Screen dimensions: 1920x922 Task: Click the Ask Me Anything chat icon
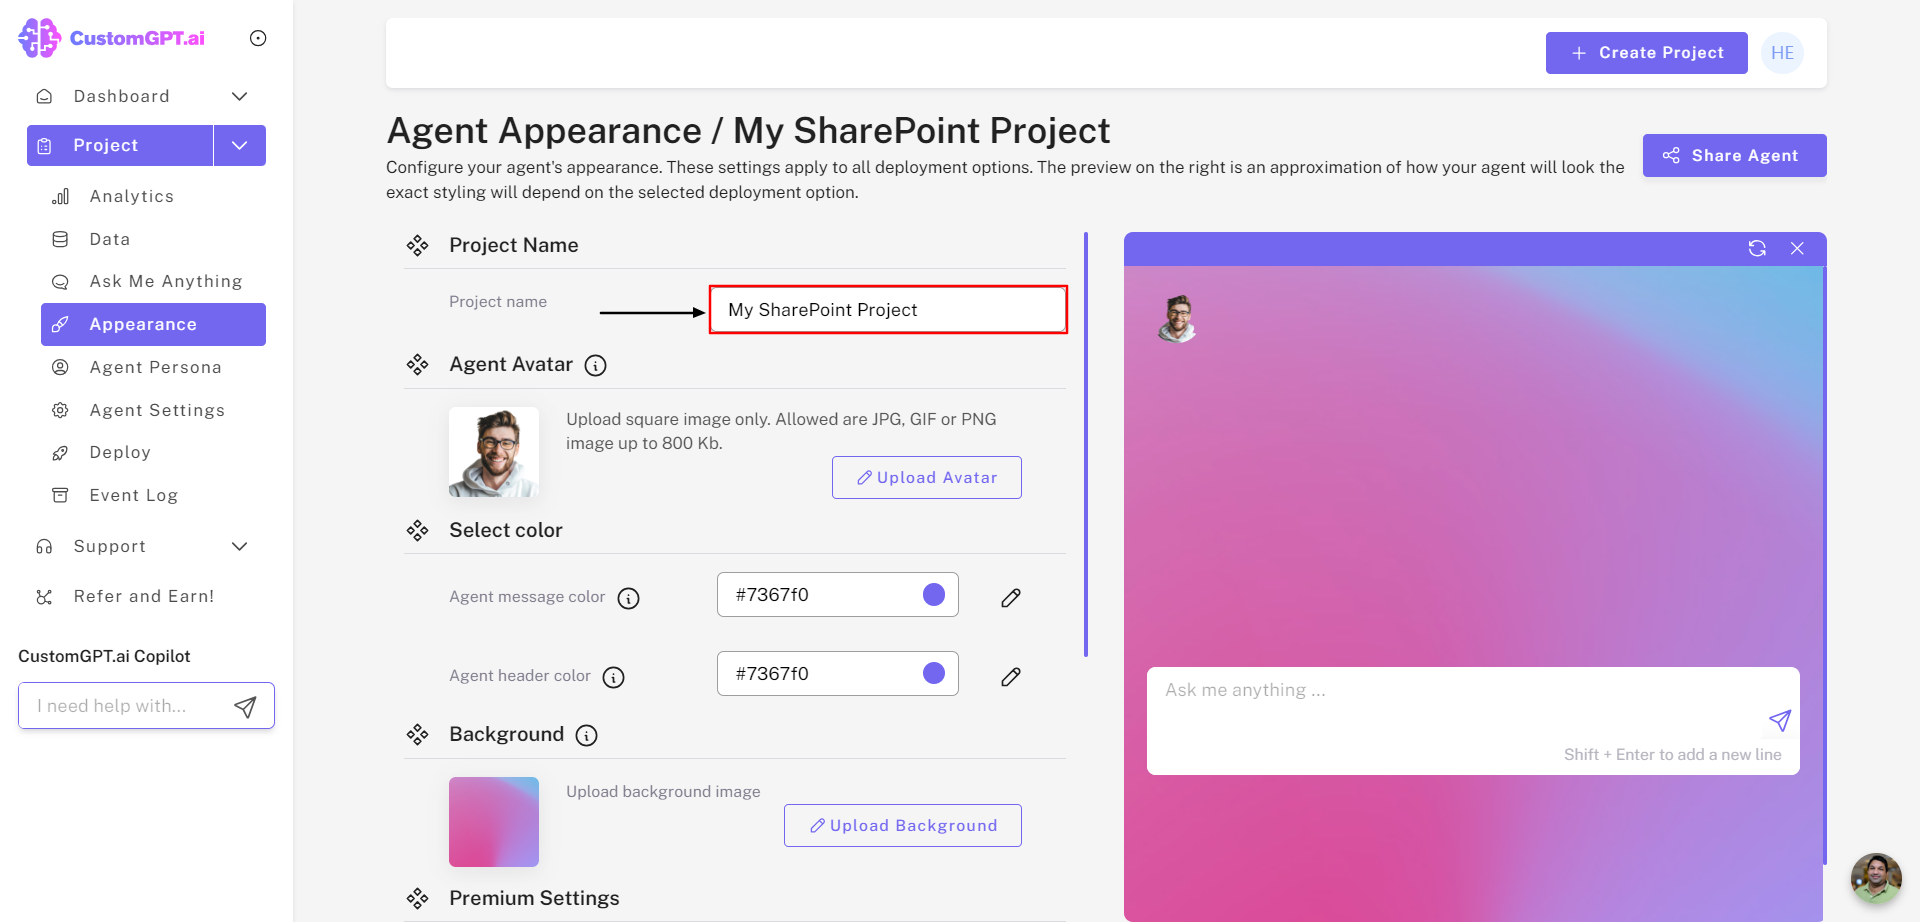[x=60, y=282]
